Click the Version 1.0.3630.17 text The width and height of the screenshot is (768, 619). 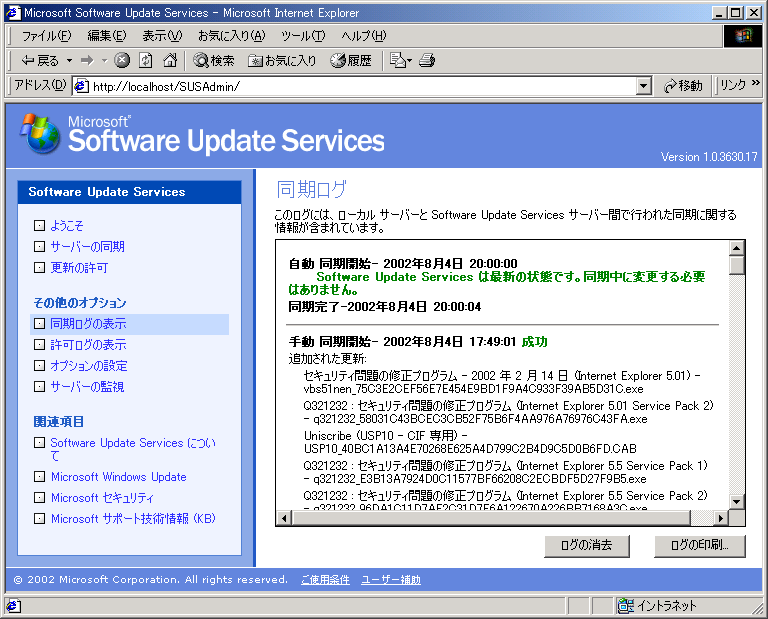pos(709,157)
